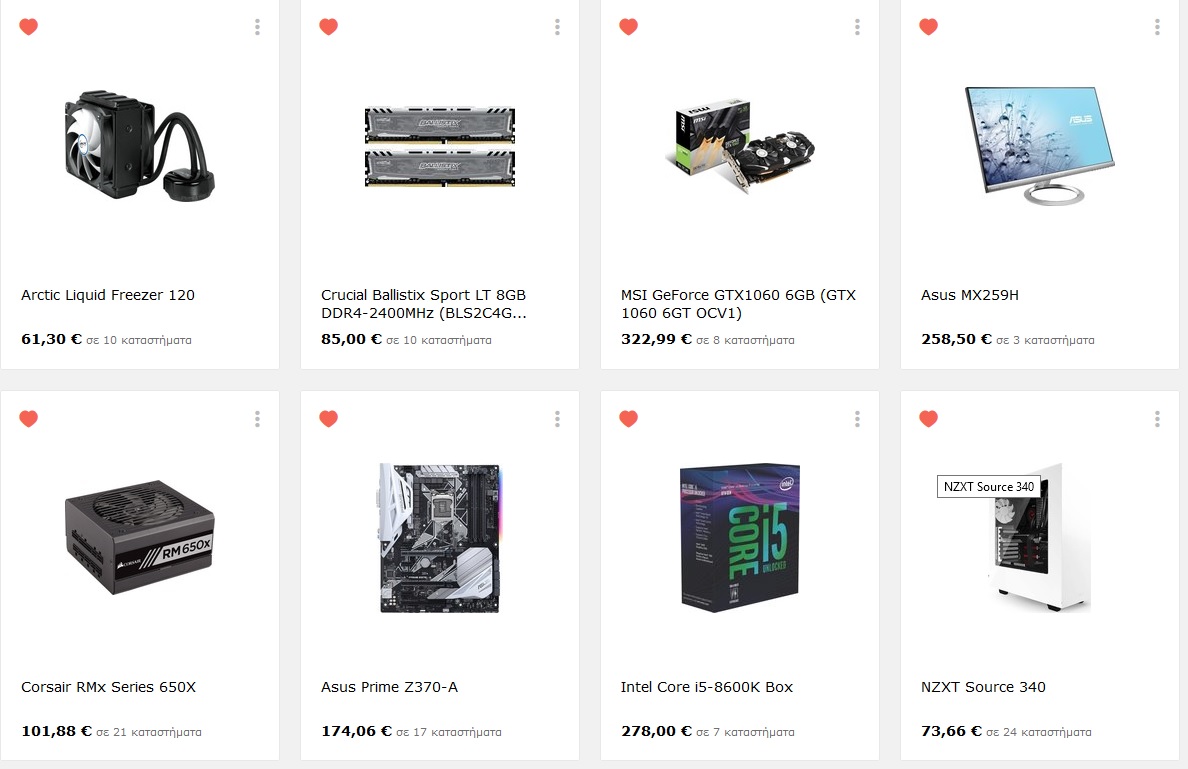Open the Intel Core i5-8600K Box title link

707,687
